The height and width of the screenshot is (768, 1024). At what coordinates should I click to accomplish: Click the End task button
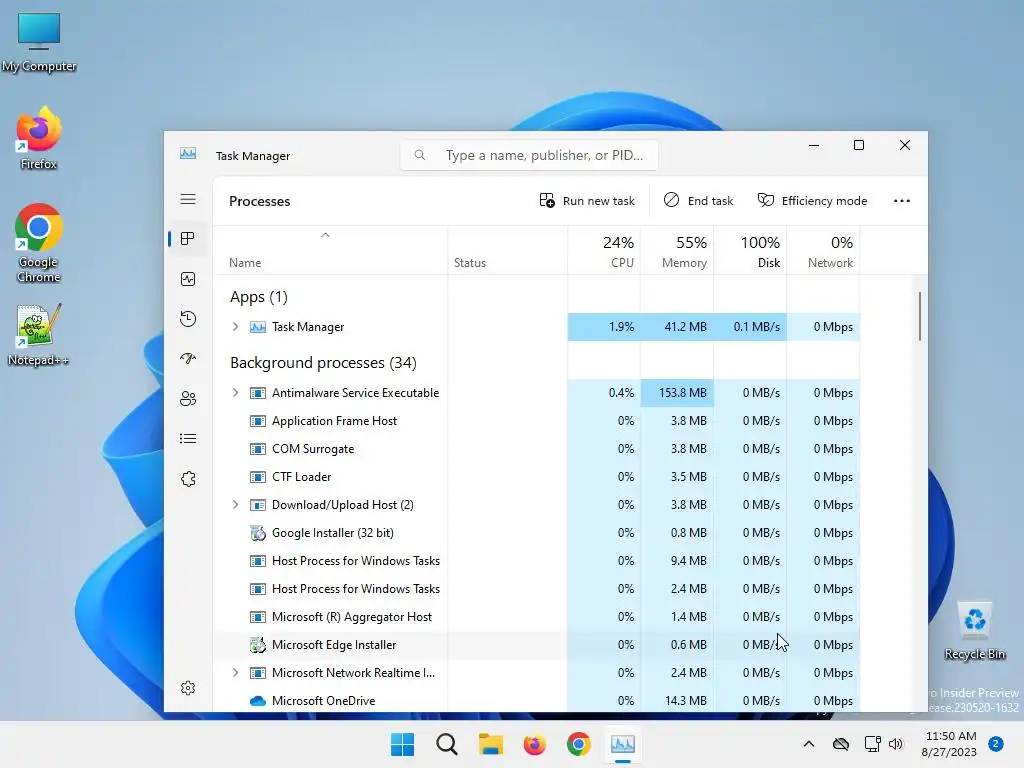click(698, 200)
